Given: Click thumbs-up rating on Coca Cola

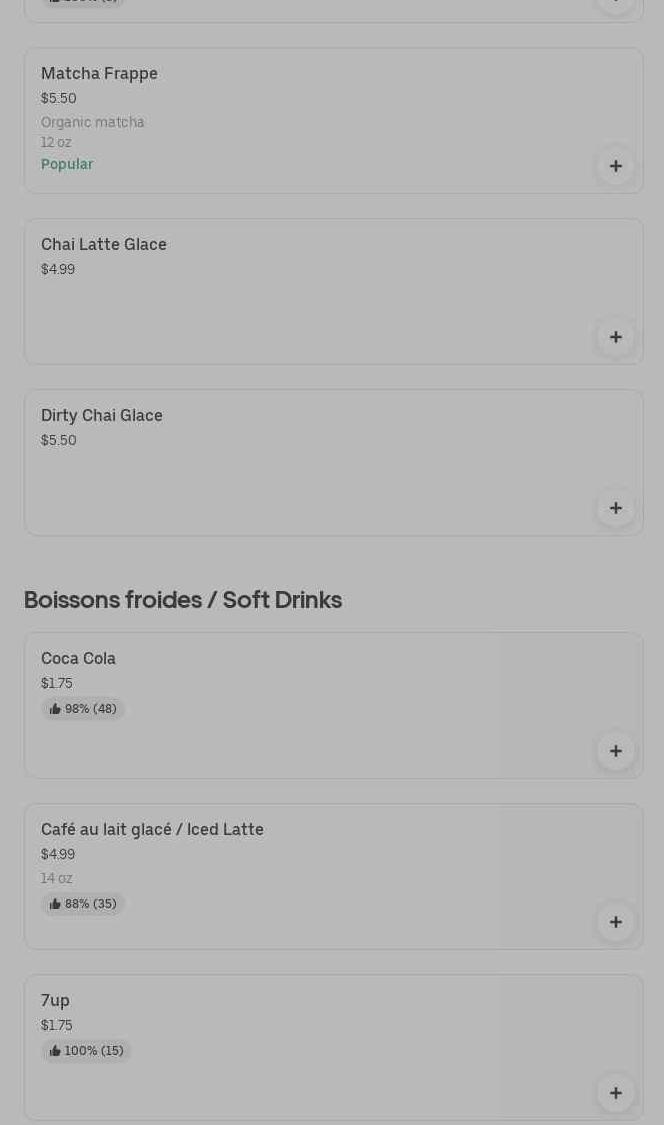Looking at the screenshot, I should coord(83,709).
